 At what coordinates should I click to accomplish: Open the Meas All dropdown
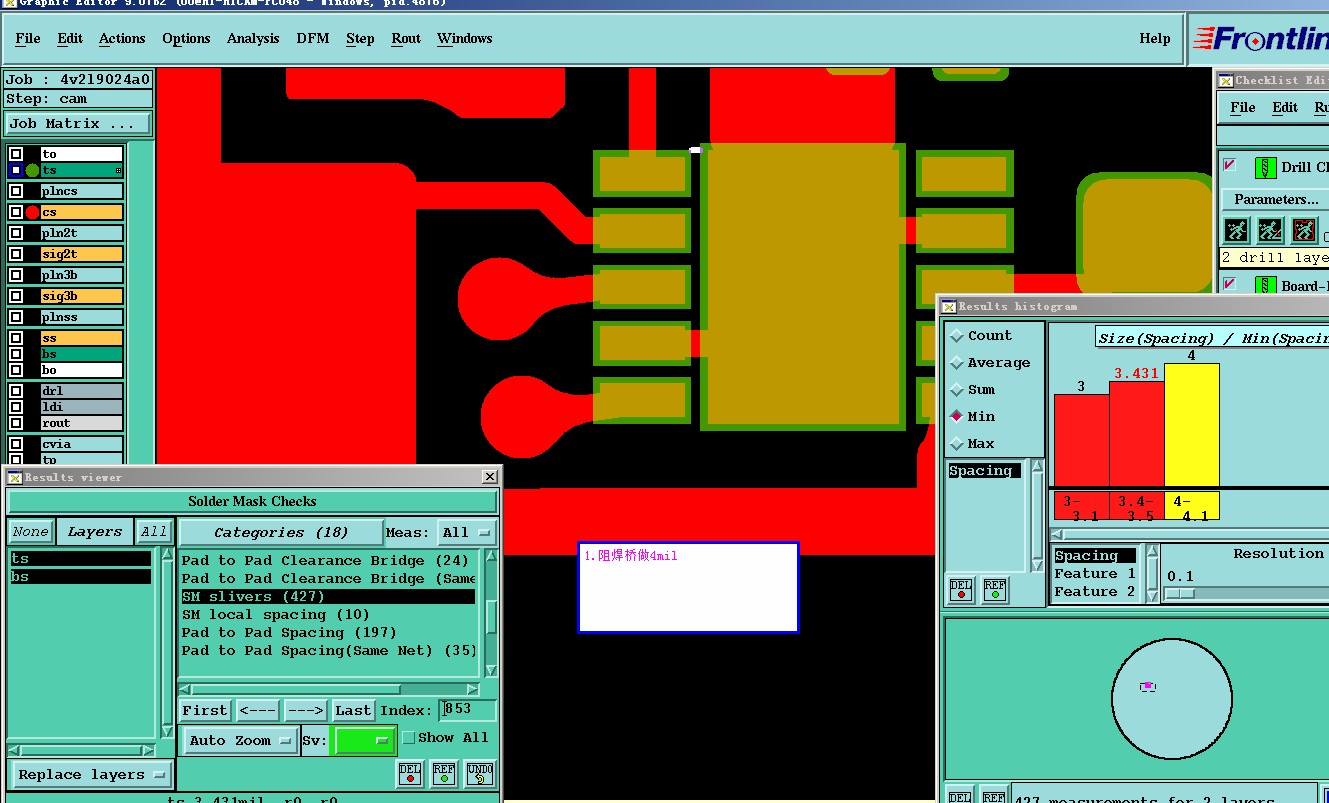point(467,533)
